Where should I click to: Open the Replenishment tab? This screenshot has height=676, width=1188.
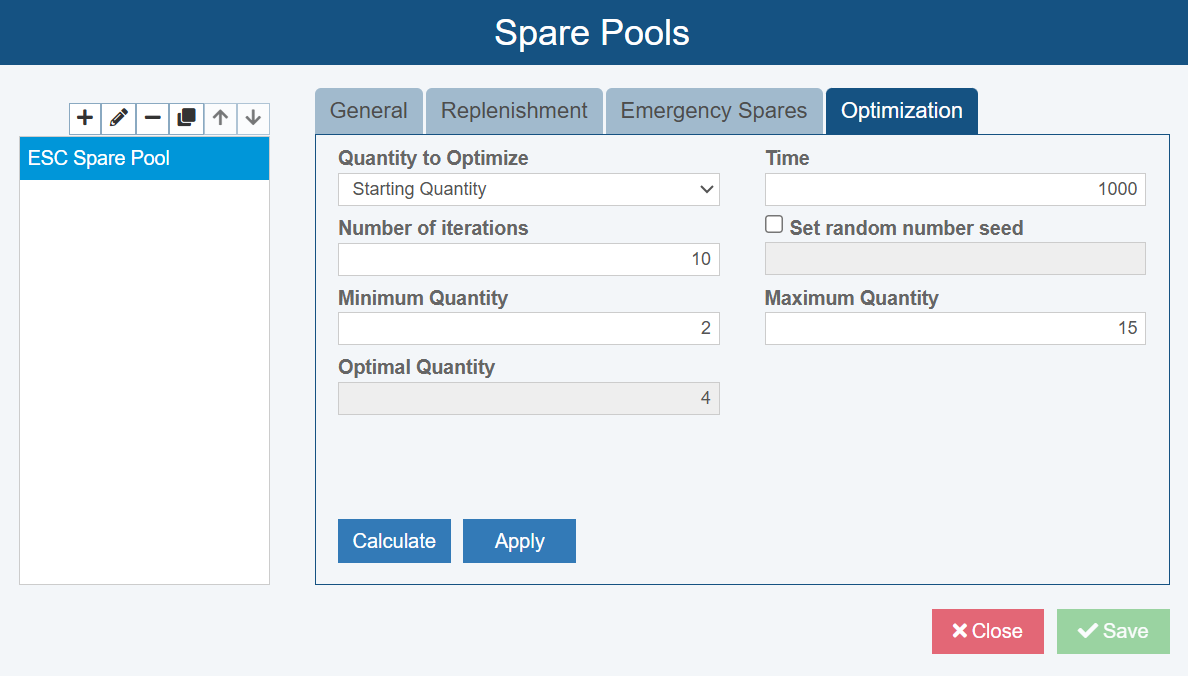514,110
